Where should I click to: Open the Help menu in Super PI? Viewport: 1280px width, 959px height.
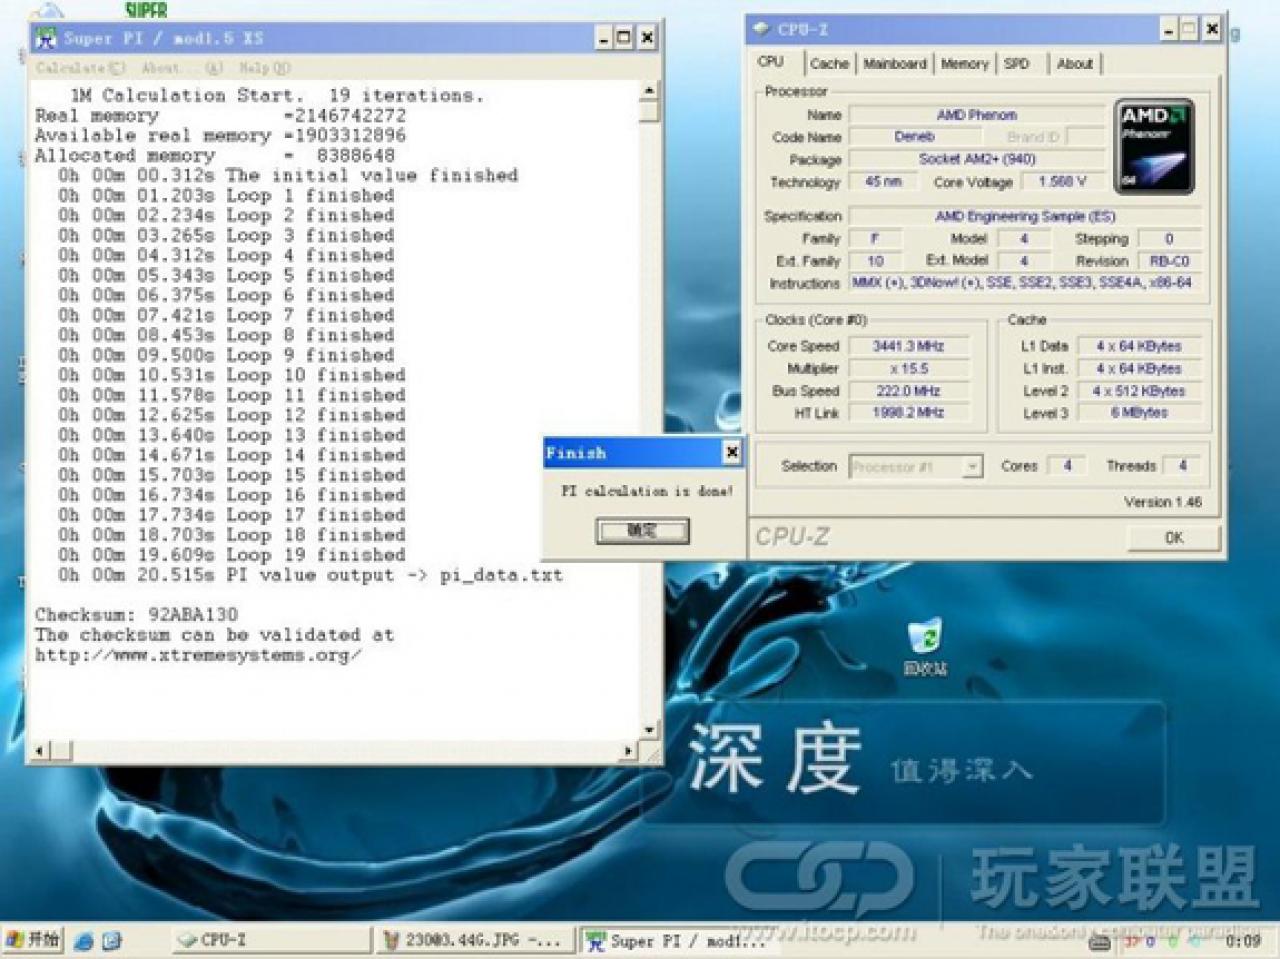tap(264, 68)
